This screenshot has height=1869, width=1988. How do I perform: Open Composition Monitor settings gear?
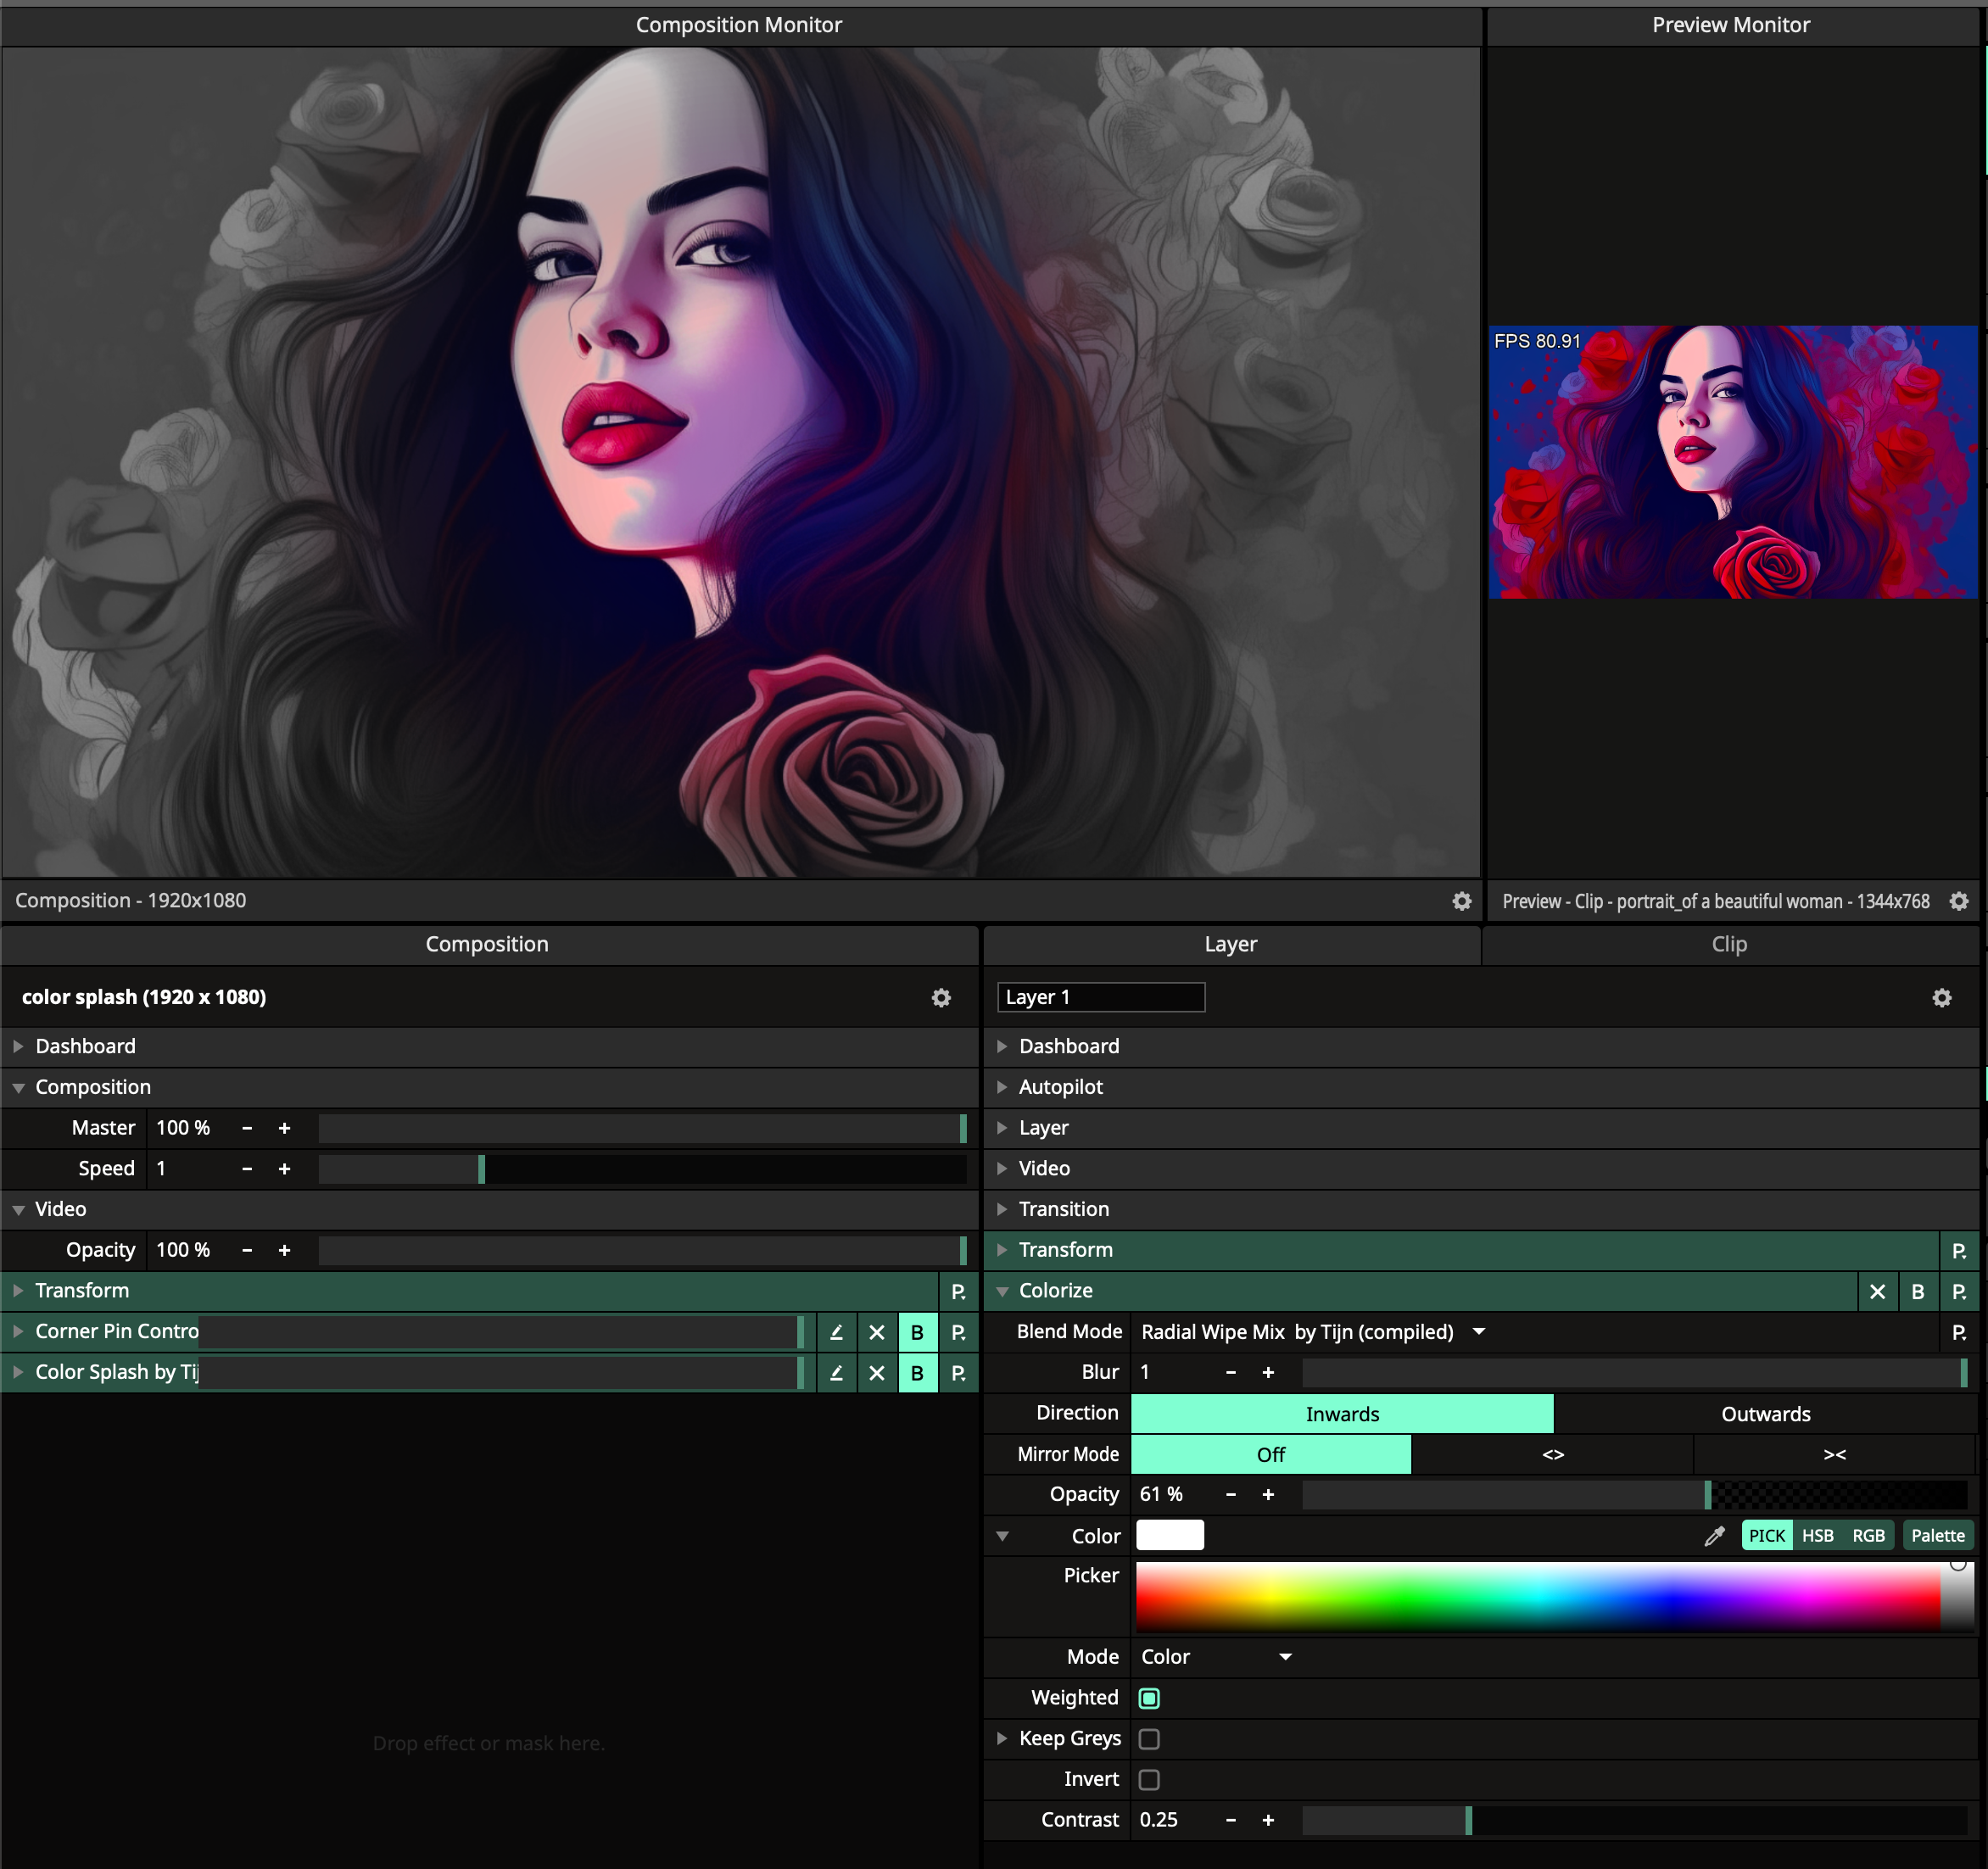click(1462, 901)
